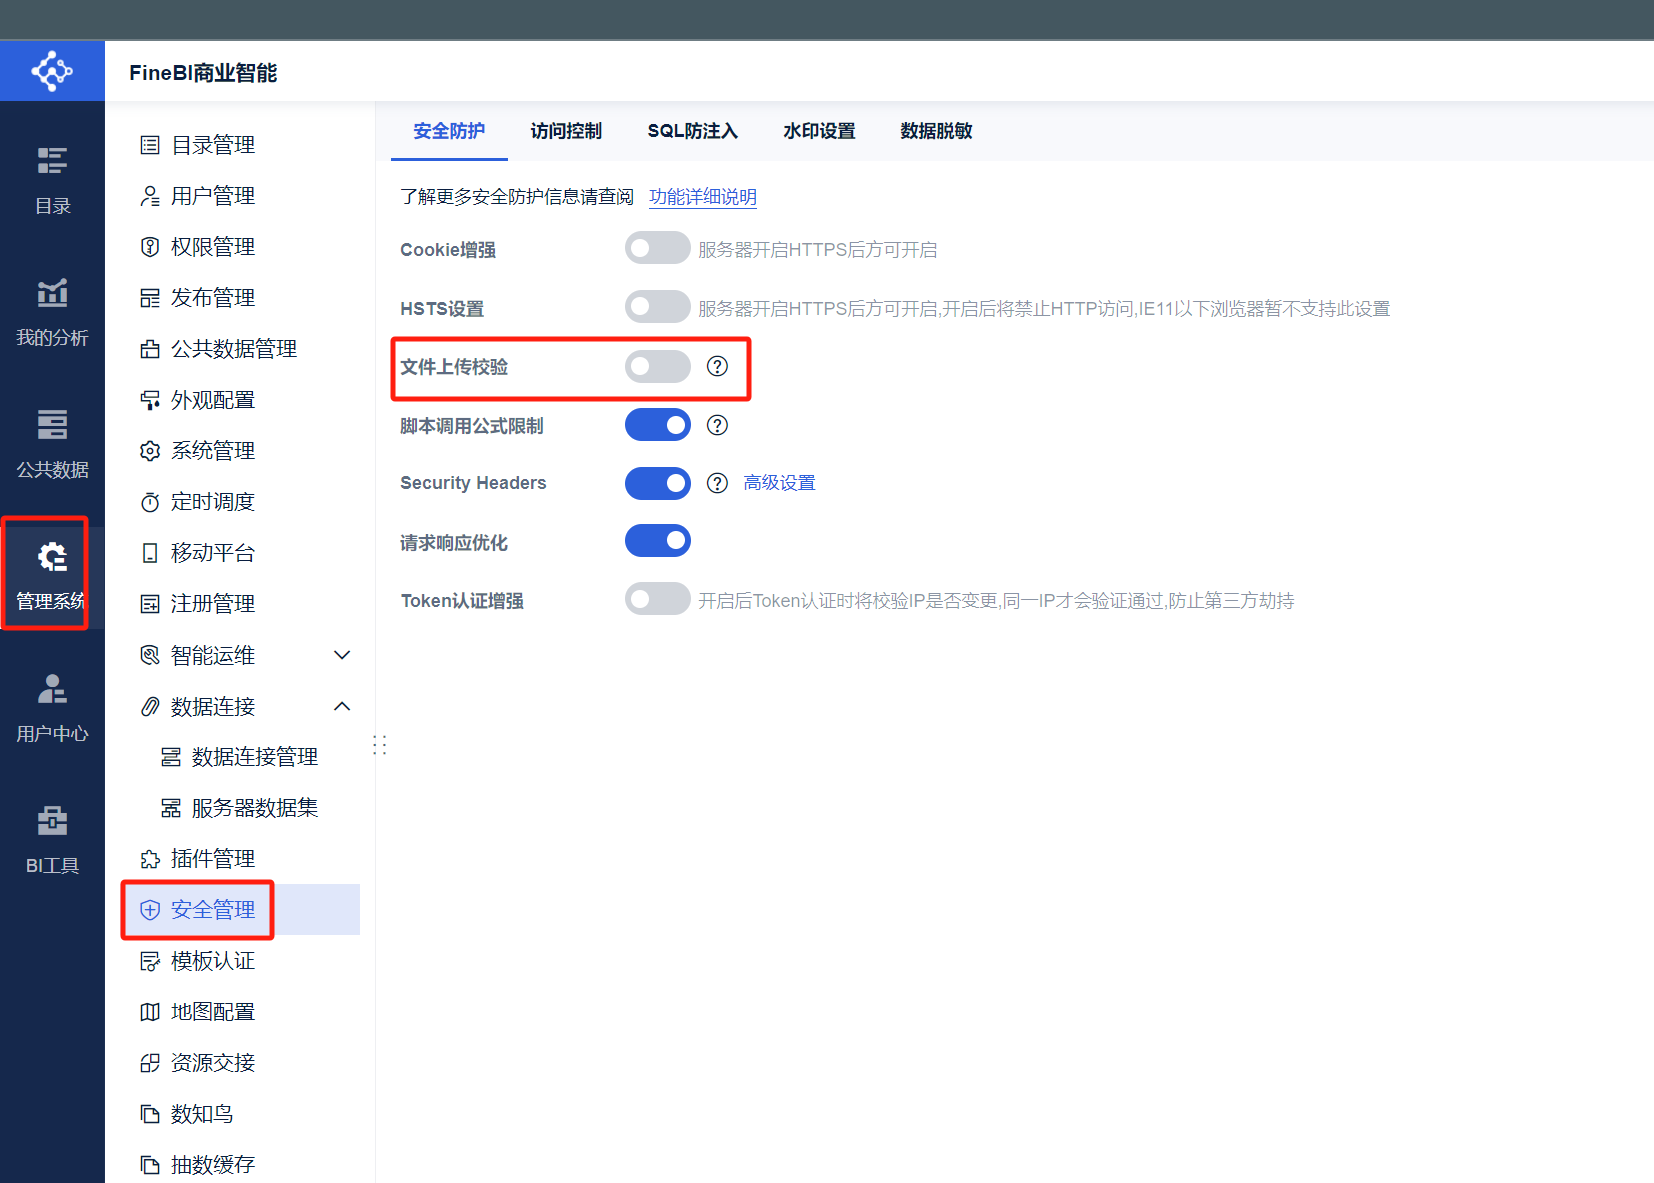The image size is (1654, 1183).
Task: Click the 用户管理 person icon
Action: point(150,196)
